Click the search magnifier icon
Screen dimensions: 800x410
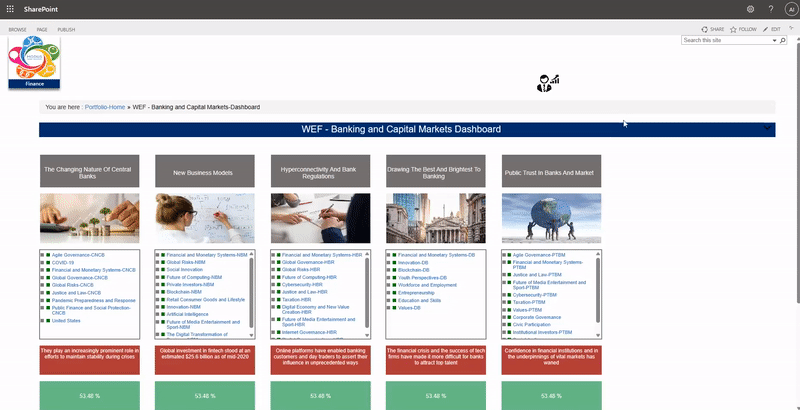pos(783,40)
